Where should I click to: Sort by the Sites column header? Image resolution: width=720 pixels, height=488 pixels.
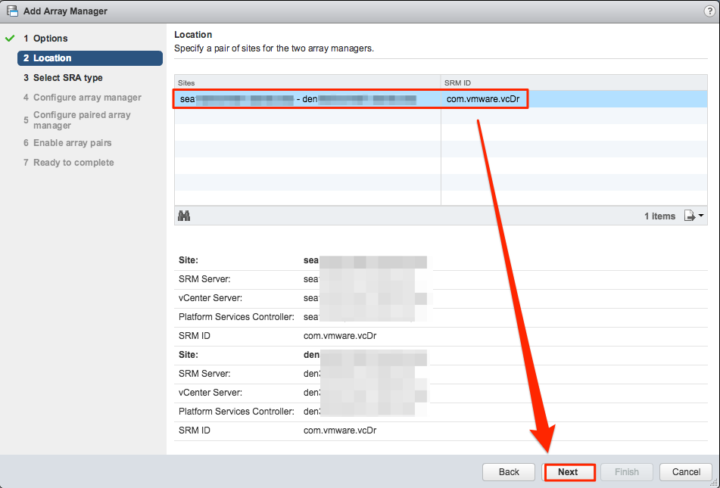[307, 82]
